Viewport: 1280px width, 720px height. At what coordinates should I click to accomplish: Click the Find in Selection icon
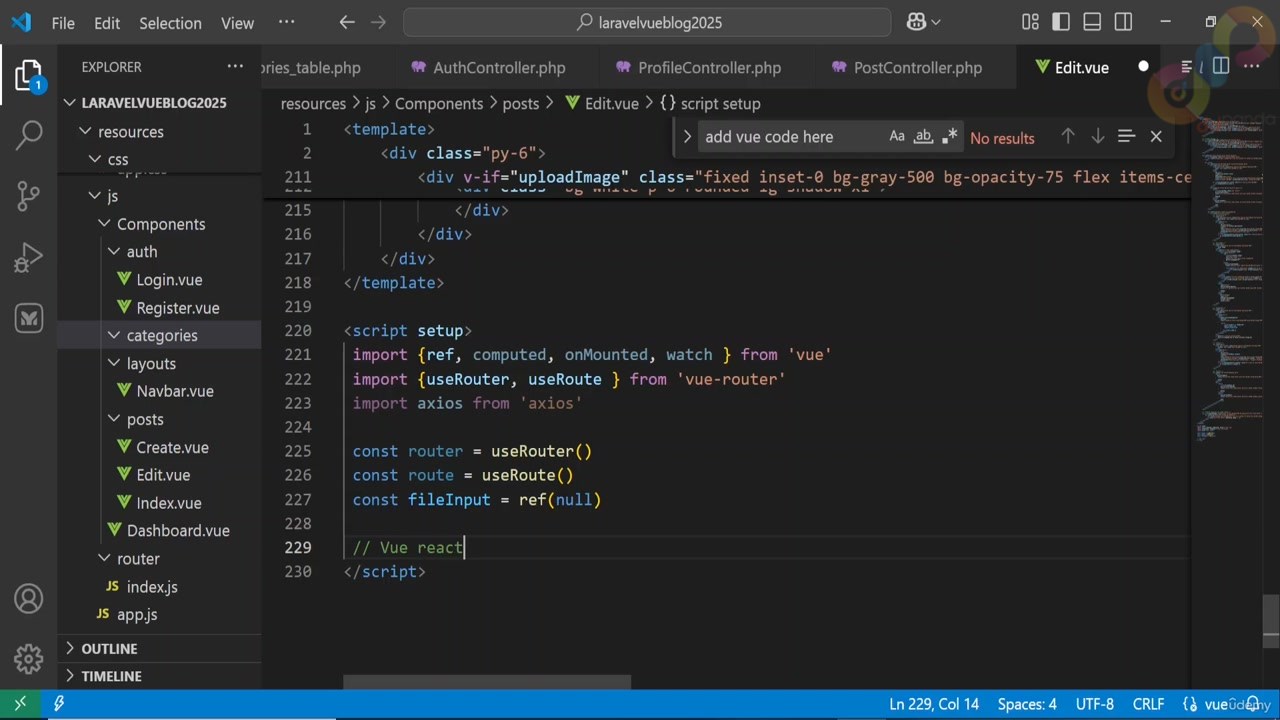point(1126,136)
